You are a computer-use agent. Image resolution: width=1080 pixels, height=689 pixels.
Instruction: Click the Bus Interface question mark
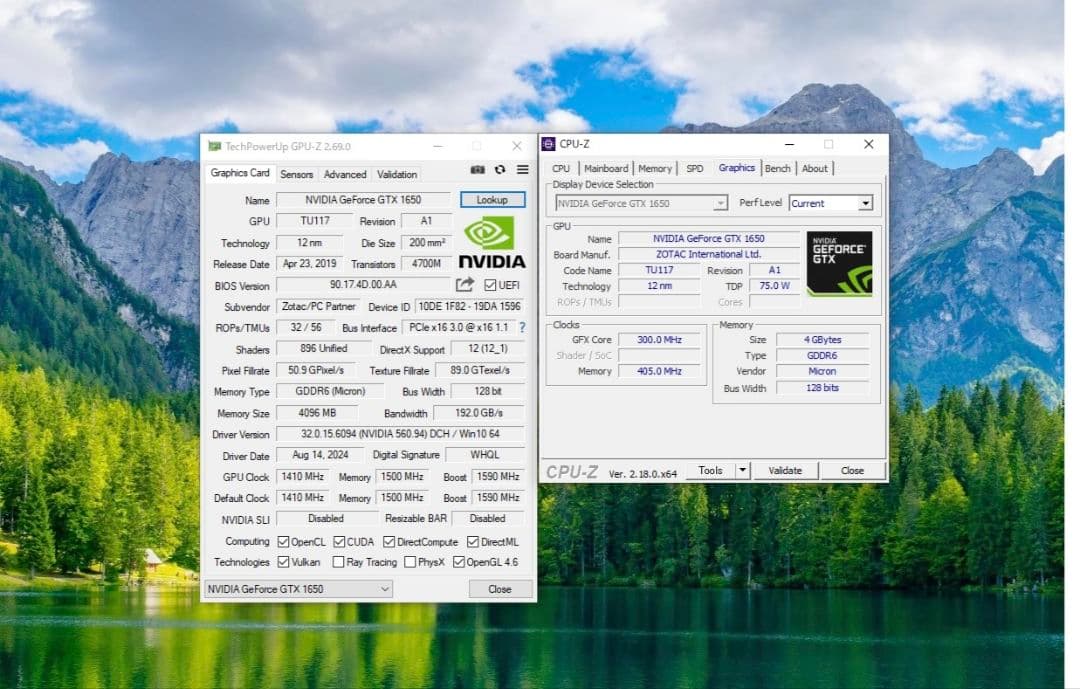click(522, 328)
